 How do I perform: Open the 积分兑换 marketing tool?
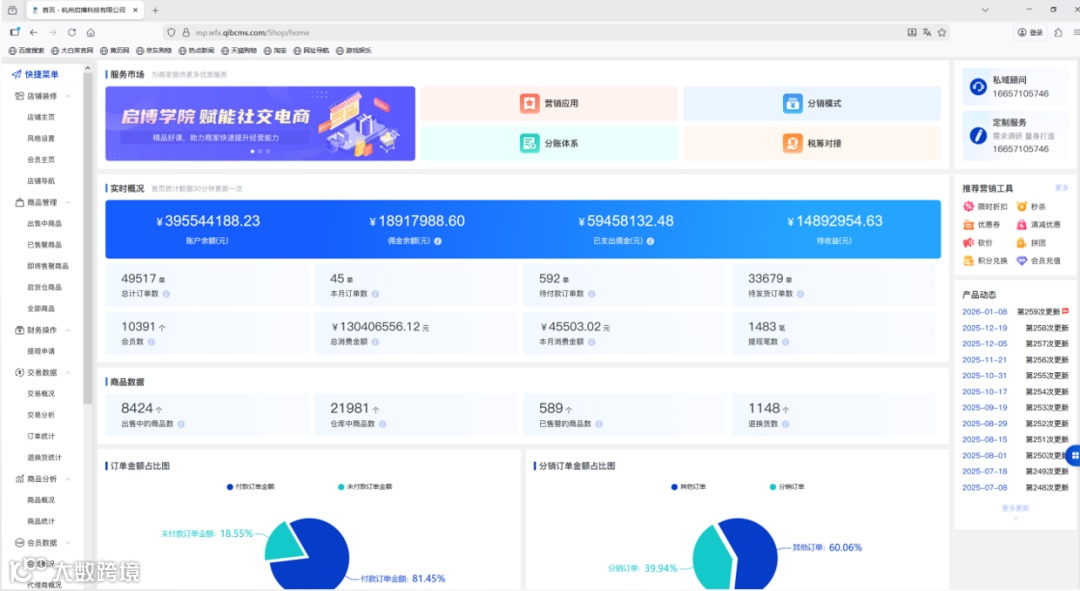985,260
